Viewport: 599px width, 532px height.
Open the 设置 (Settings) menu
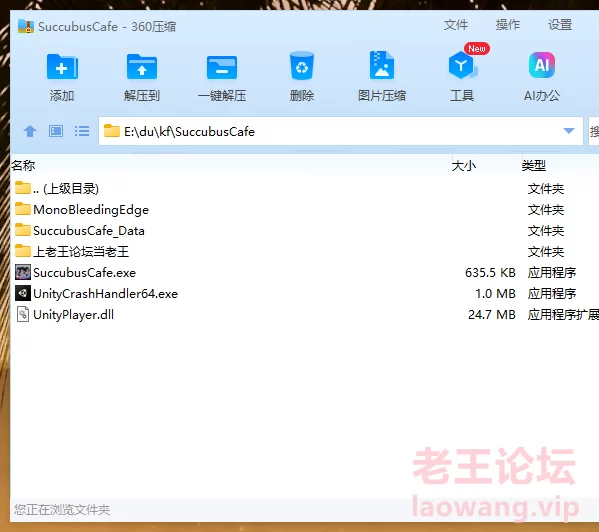pos(560,25)
